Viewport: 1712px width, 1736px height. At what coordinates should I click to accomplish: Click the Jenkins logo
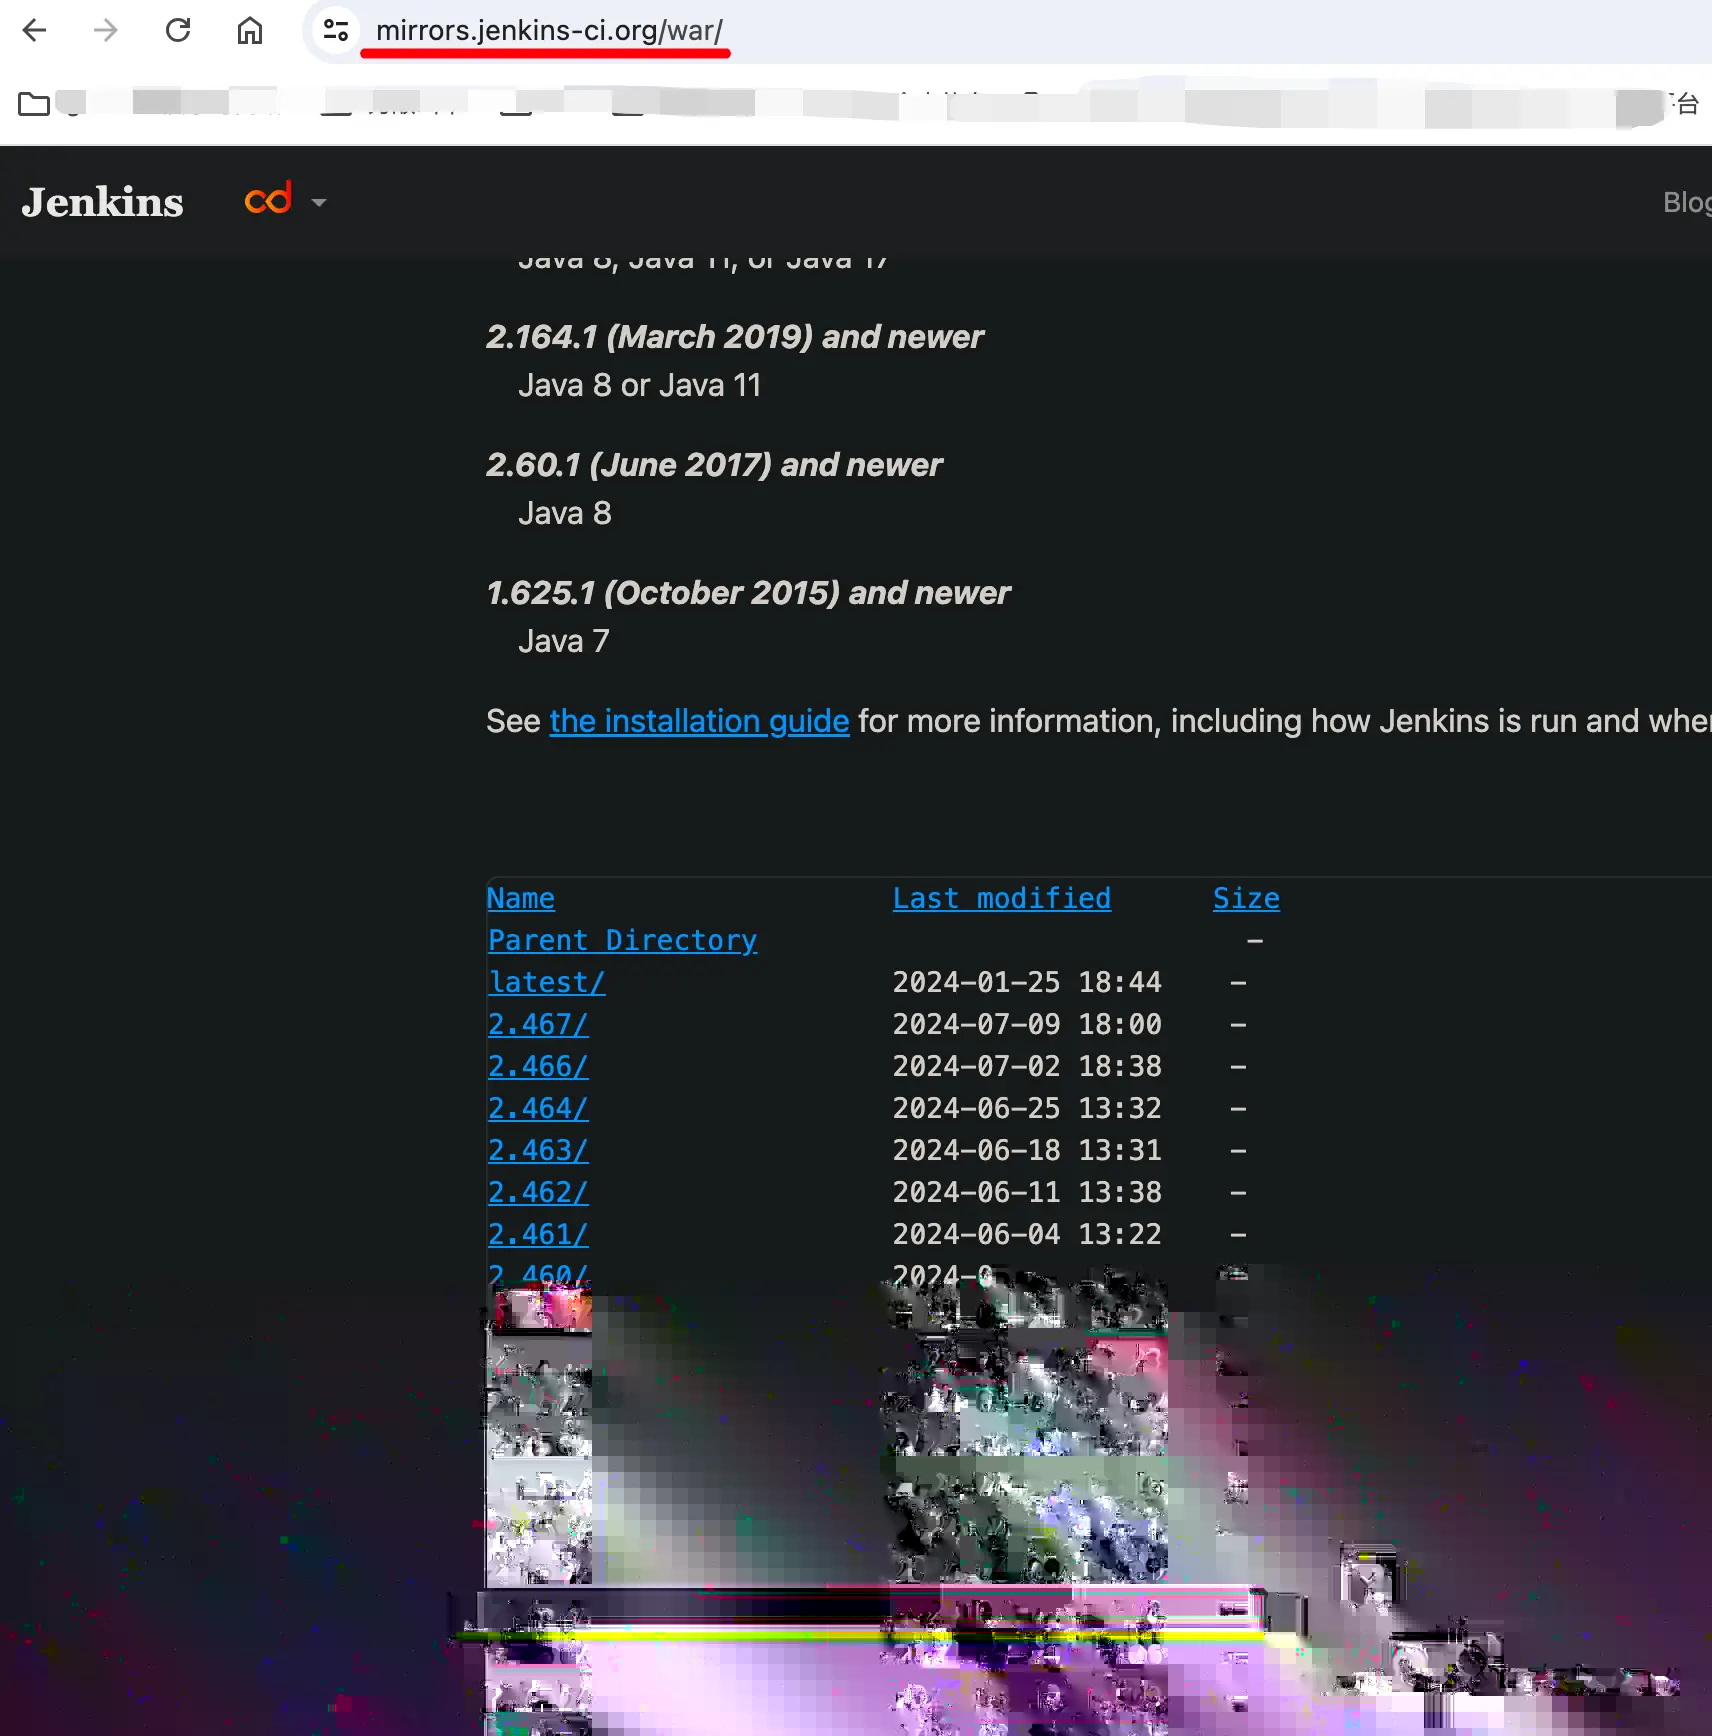[103, 202]
